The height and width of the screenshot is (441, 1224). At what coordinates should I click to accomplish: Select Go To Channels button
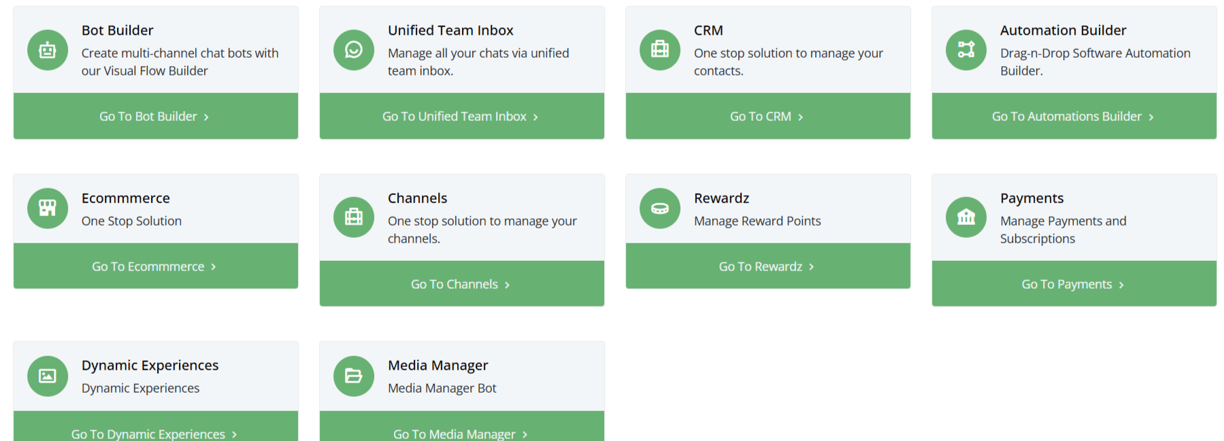coord(461,284)
